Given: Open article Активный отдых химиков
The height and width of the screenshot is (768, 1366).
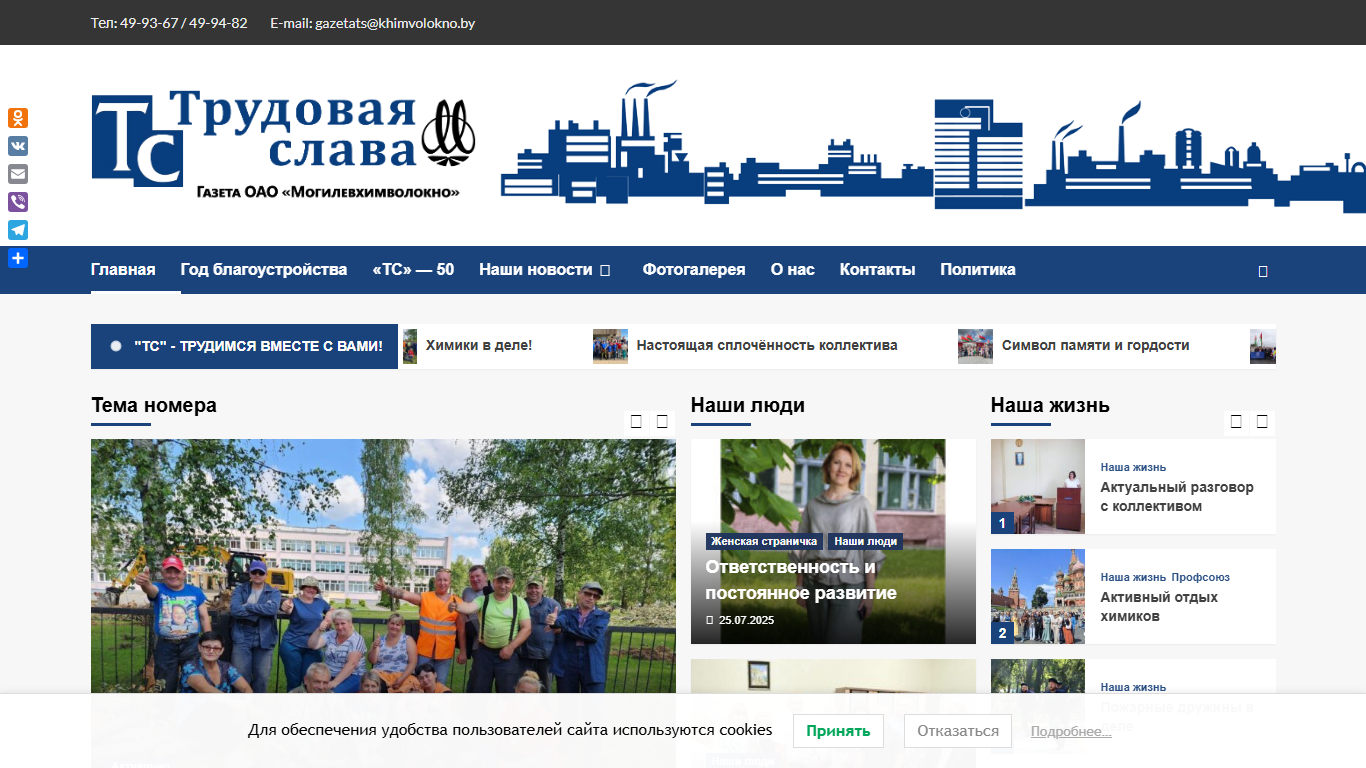Looking at the screenshot, I should point(1159,606).
